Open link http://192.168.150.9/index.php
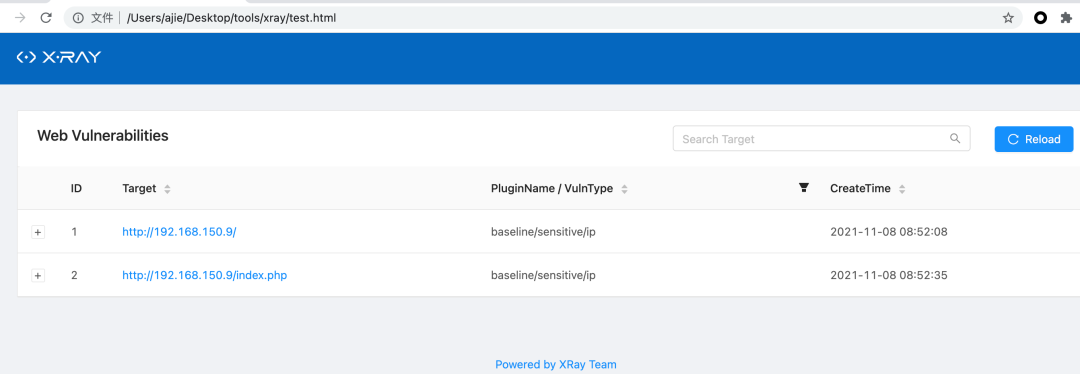Image resolution: width=1080 pixels, height=374 pixels. (x=205, y=275)
